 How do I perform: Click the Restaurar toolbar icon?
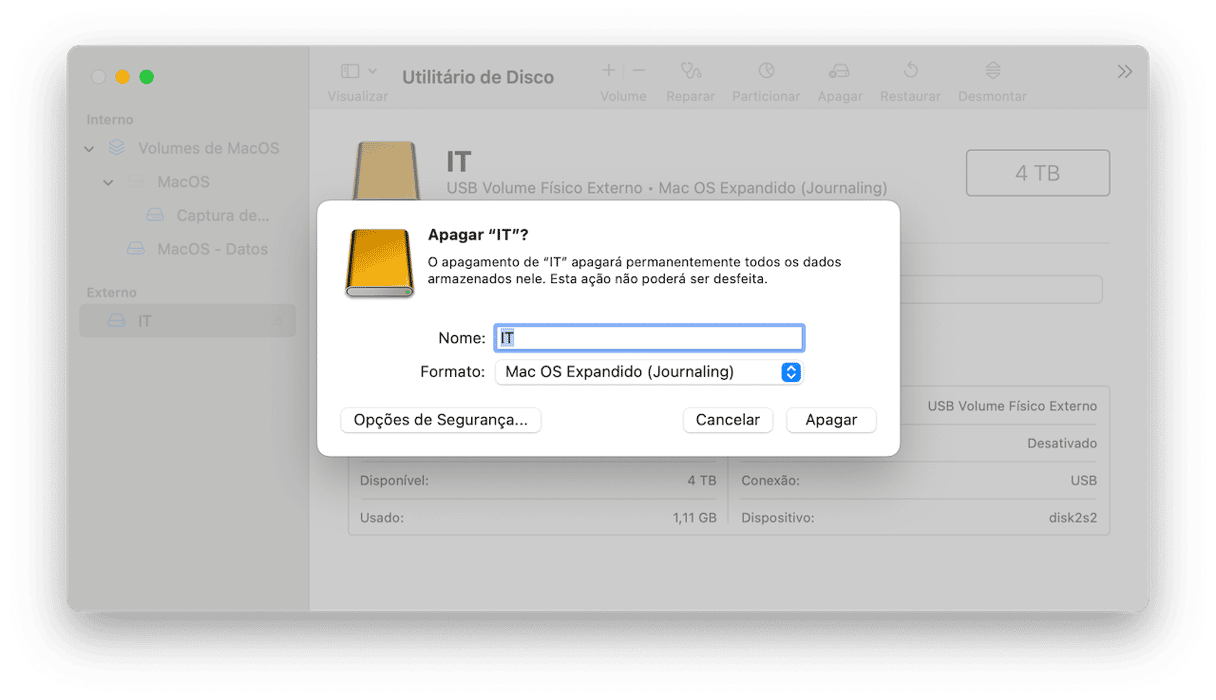[910, 72]
